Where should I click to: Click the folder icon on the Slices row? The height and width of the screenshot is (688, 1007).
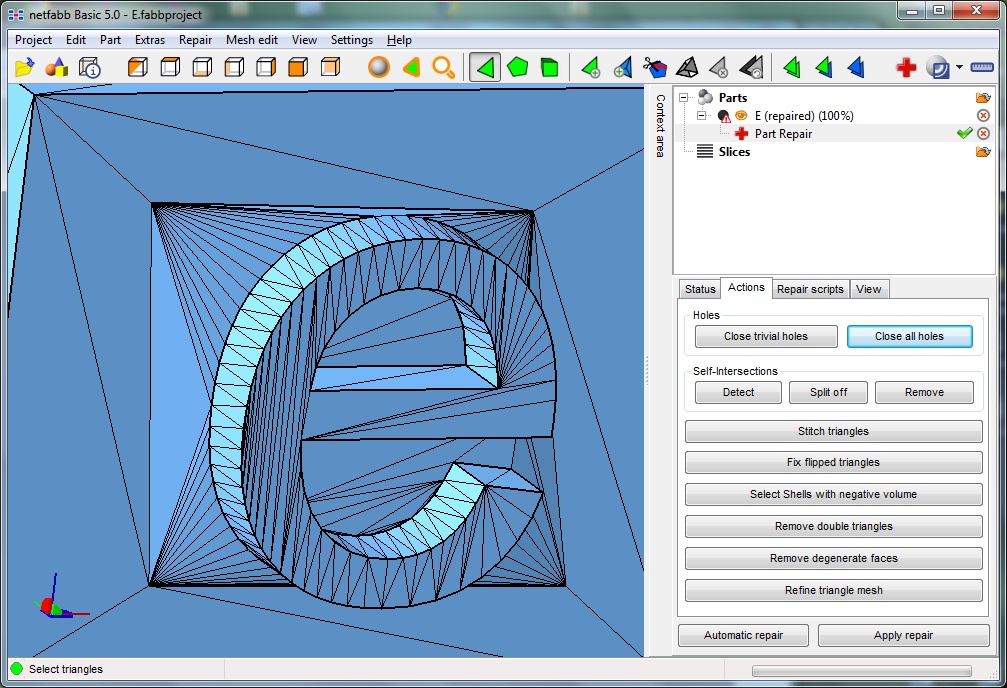click(983, 152)
